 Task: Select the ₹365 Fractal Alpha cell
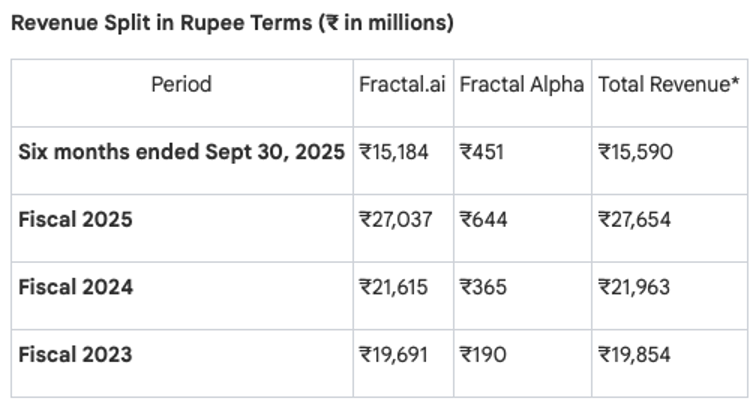(x=483, y=287)
